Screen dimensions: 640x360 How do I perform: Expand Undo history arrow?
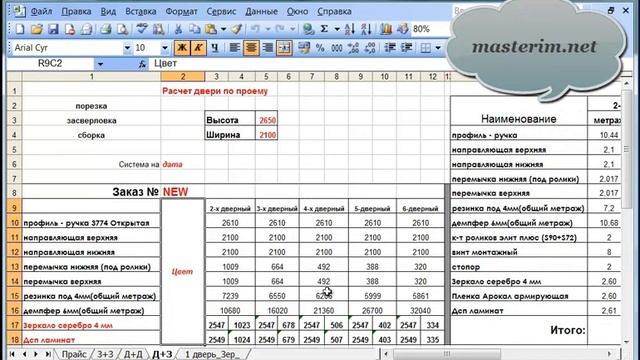point(268,29)
